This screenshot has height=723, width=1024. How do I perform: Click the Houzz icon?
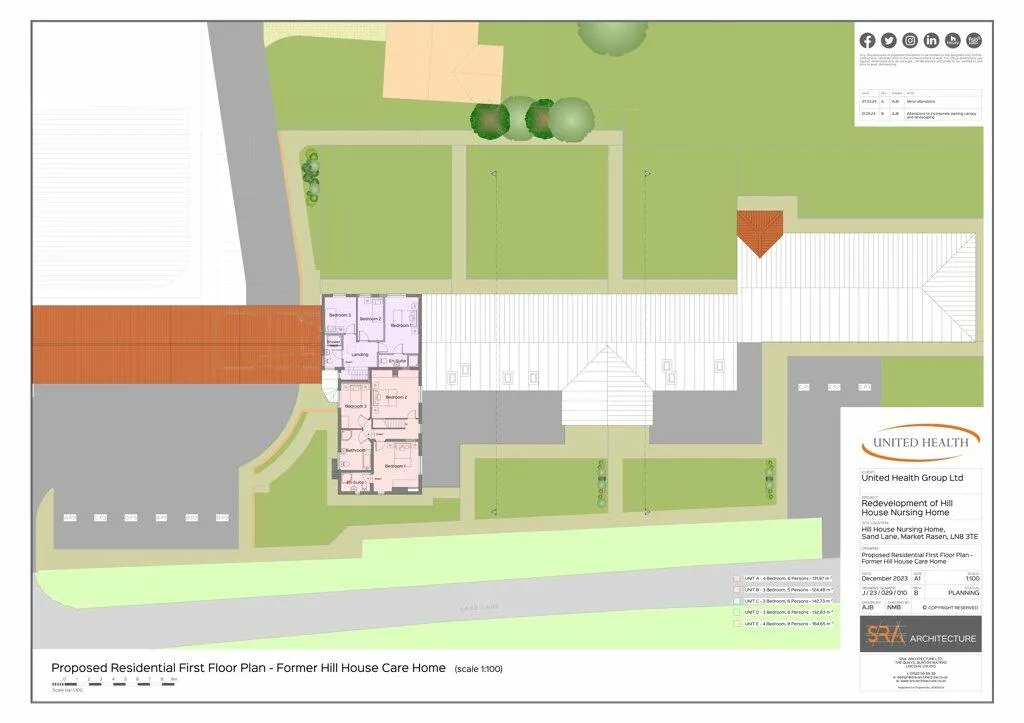[x=952, y=40]
